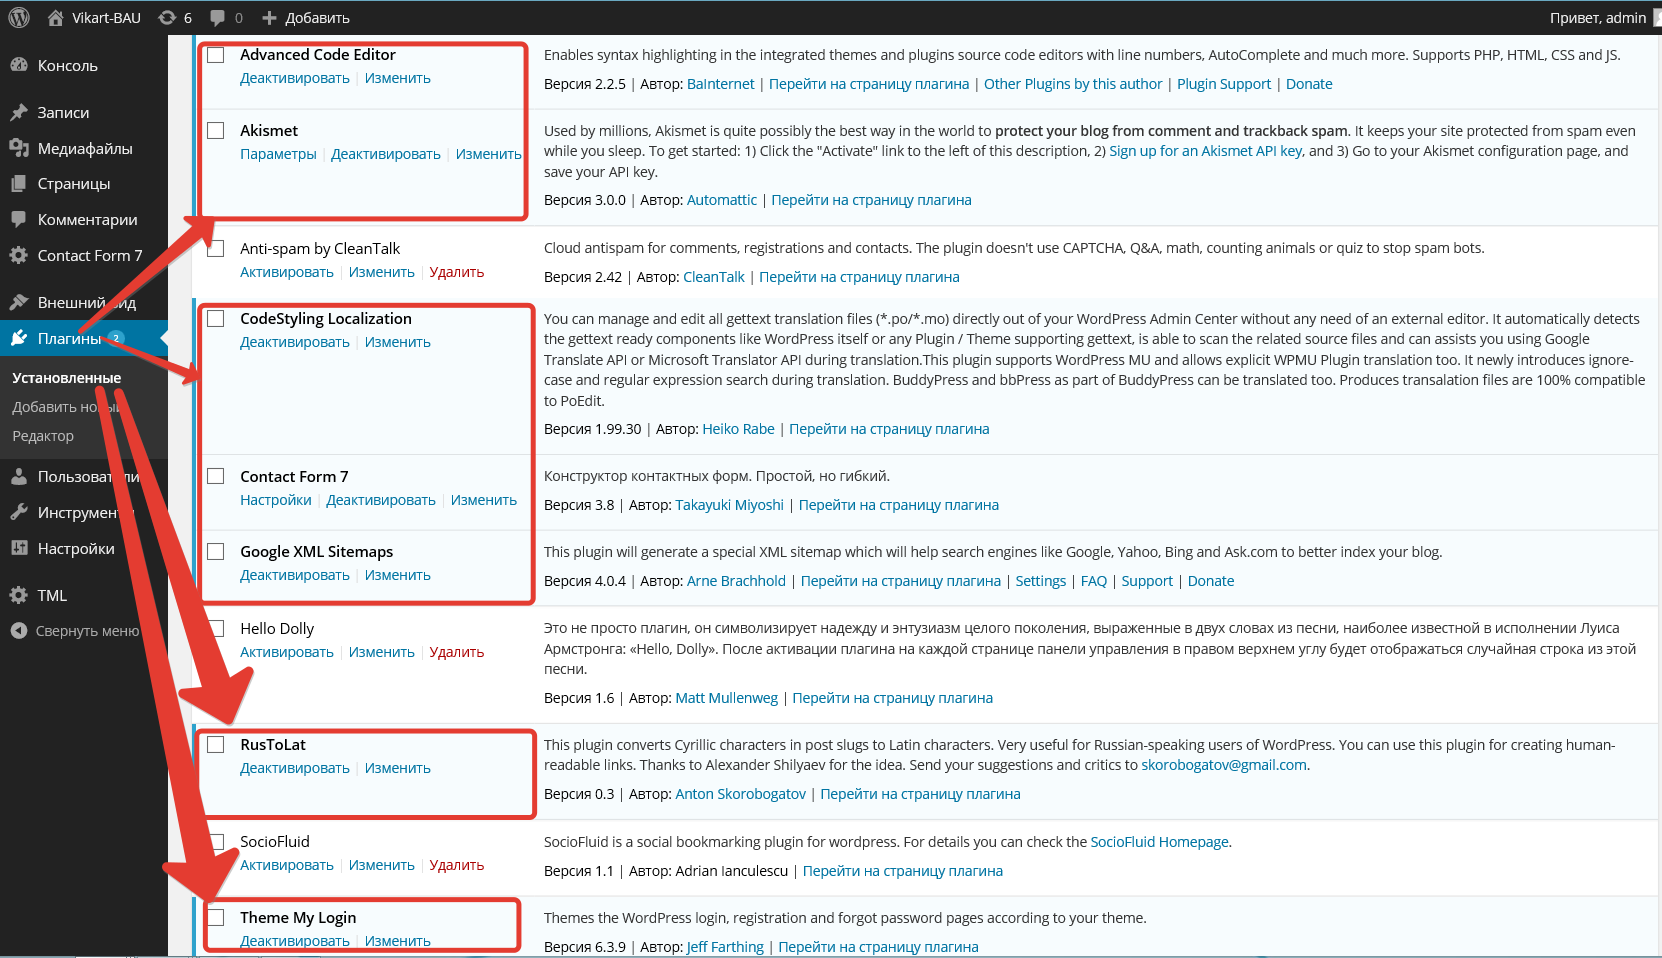Image resolution: width=1662 pixels, height=958 pixels.
Task: Click the Внешний вид brush icon
Action: [19, 302]
